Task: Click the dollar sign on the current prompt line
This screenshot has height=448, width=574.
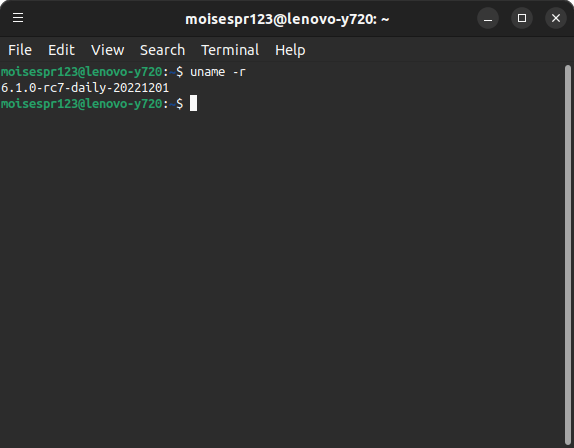Action: [x=179, y=104]
